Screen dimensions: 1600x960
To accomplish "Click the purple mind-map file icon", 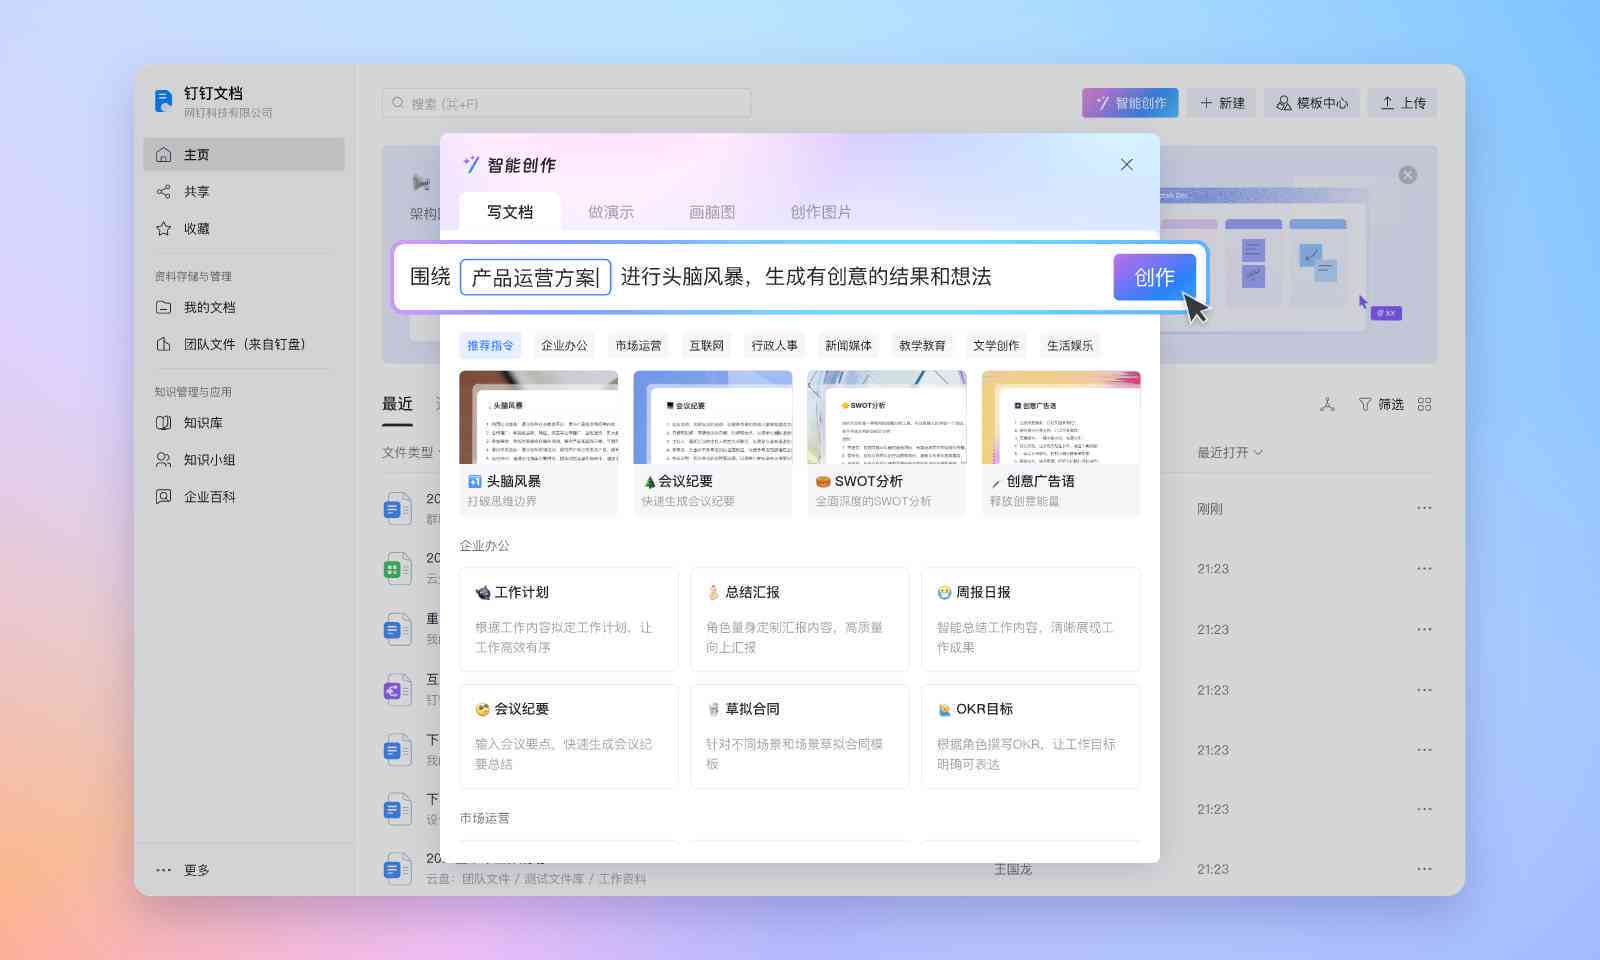I will [398, 690].
